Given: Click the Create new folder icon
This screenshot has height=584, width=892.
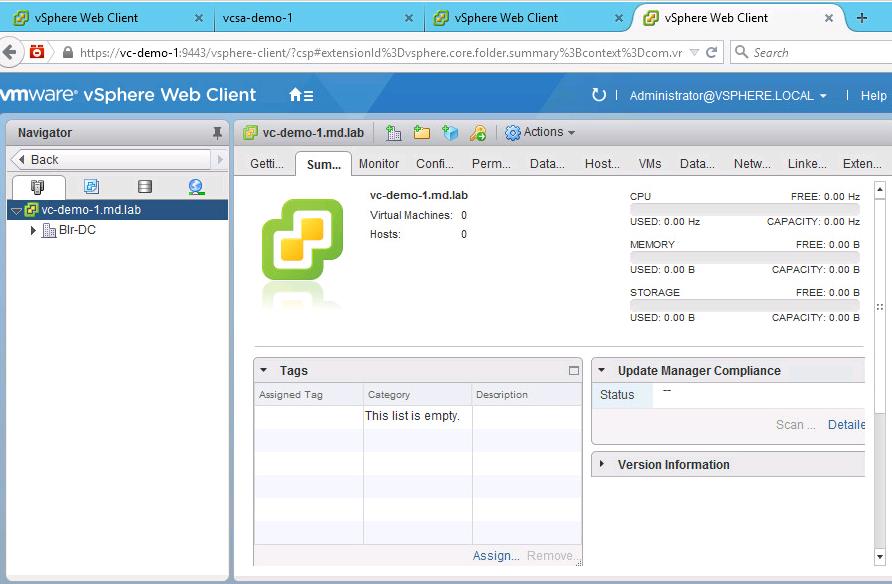Looking at the screenshot, I should (x=422, y=132).
